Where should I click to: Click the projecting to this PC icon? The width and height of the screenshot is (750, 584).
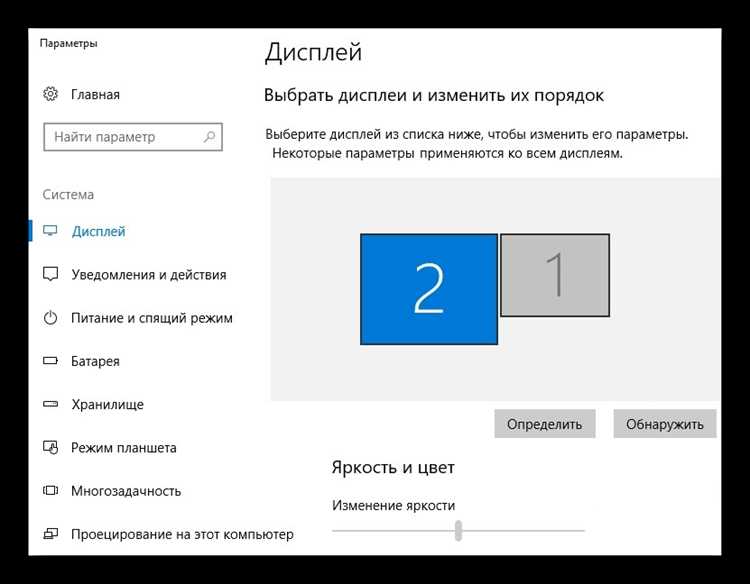[x=50, y=534]
